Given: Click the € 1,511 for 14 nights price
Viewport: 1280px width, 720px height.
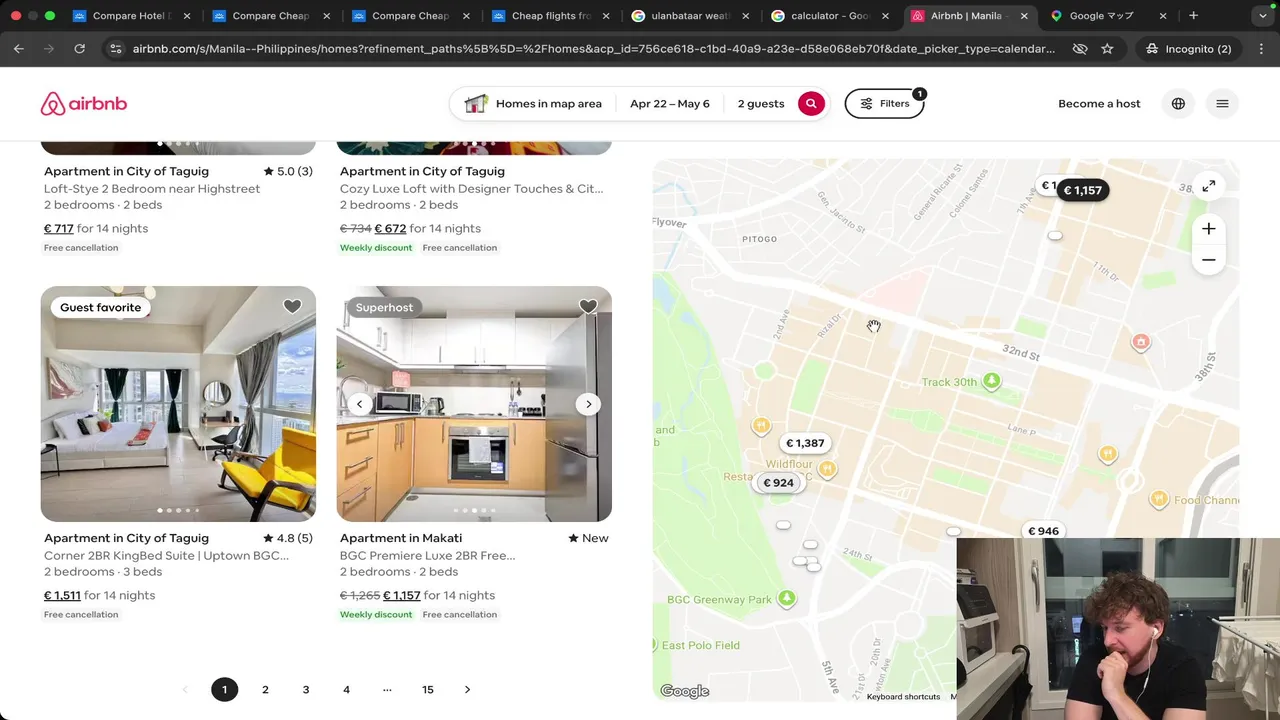Looking at the screenshot, I should [x=99, y=595].
